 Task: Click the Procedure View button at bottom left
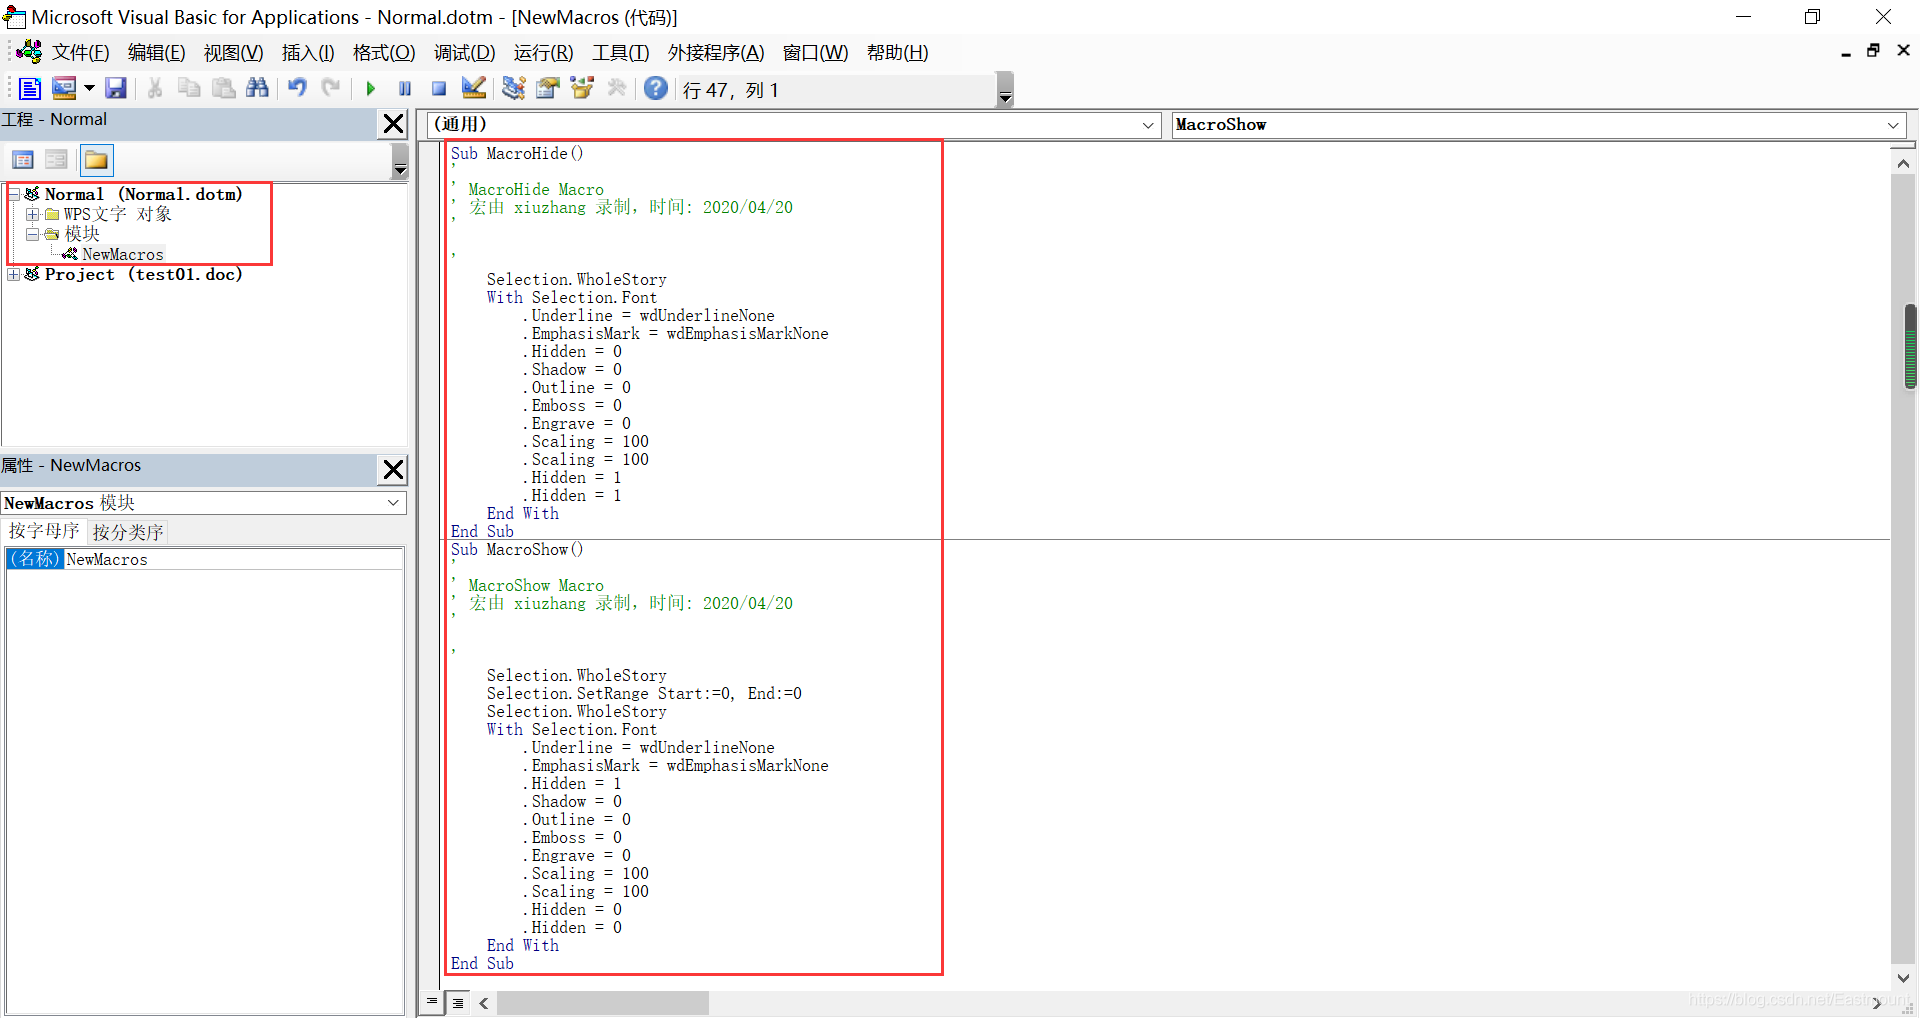[x=432, y=1001]
